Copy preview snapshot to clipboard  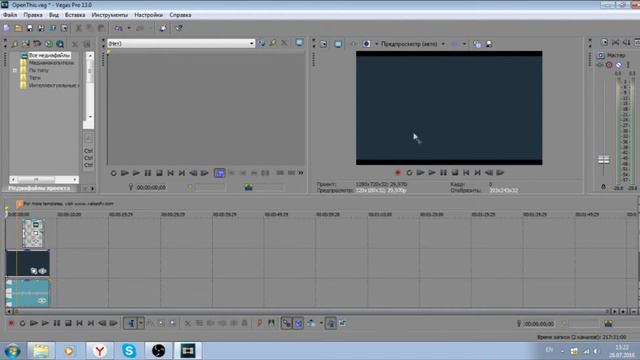477,44
